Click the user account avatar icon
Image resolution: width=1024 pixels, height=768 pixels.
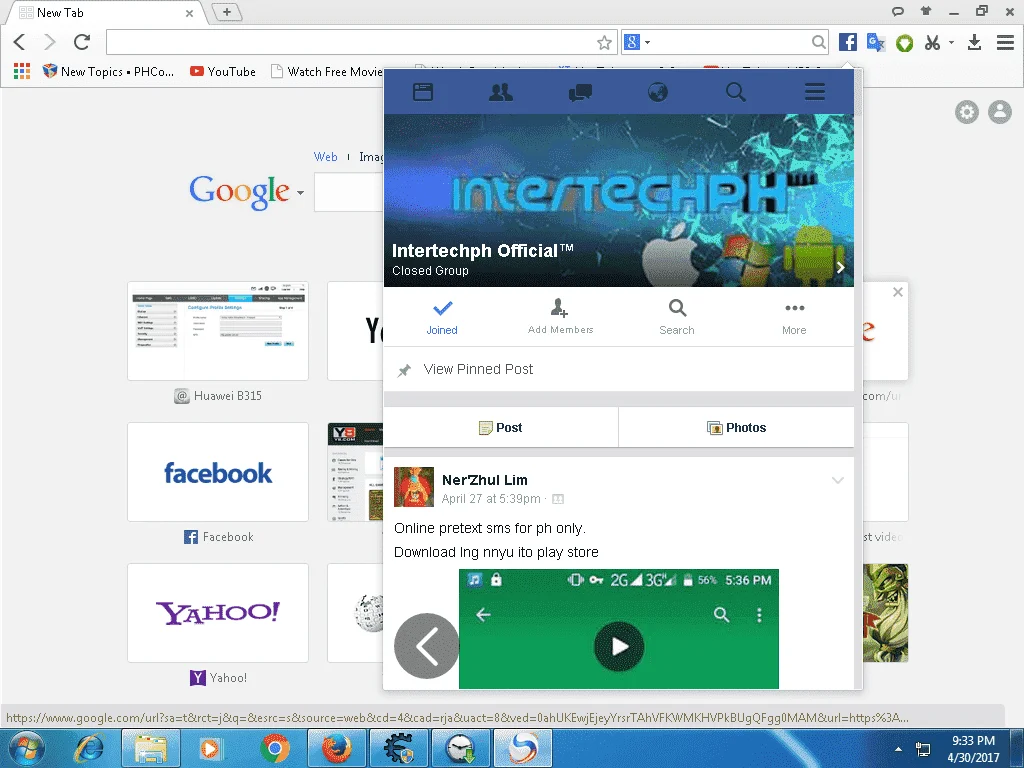(x=1000, y=112)
